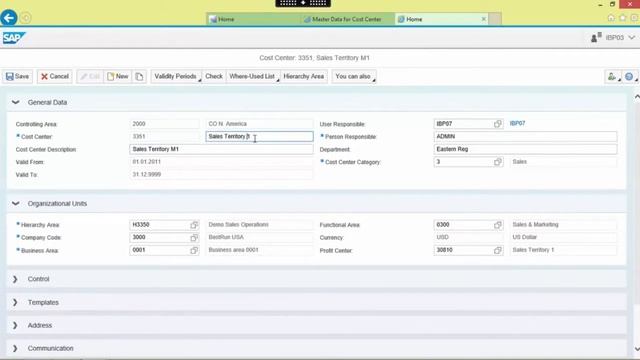Click the Hierarchy Area button
This screenshot has height=360, width=640.
coord(304,76)
